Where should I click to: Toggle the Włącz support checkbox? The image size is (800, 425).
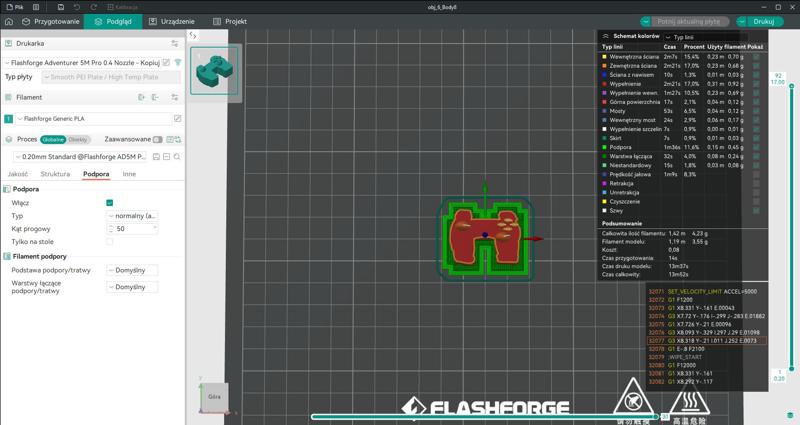[x=109, y=203]
